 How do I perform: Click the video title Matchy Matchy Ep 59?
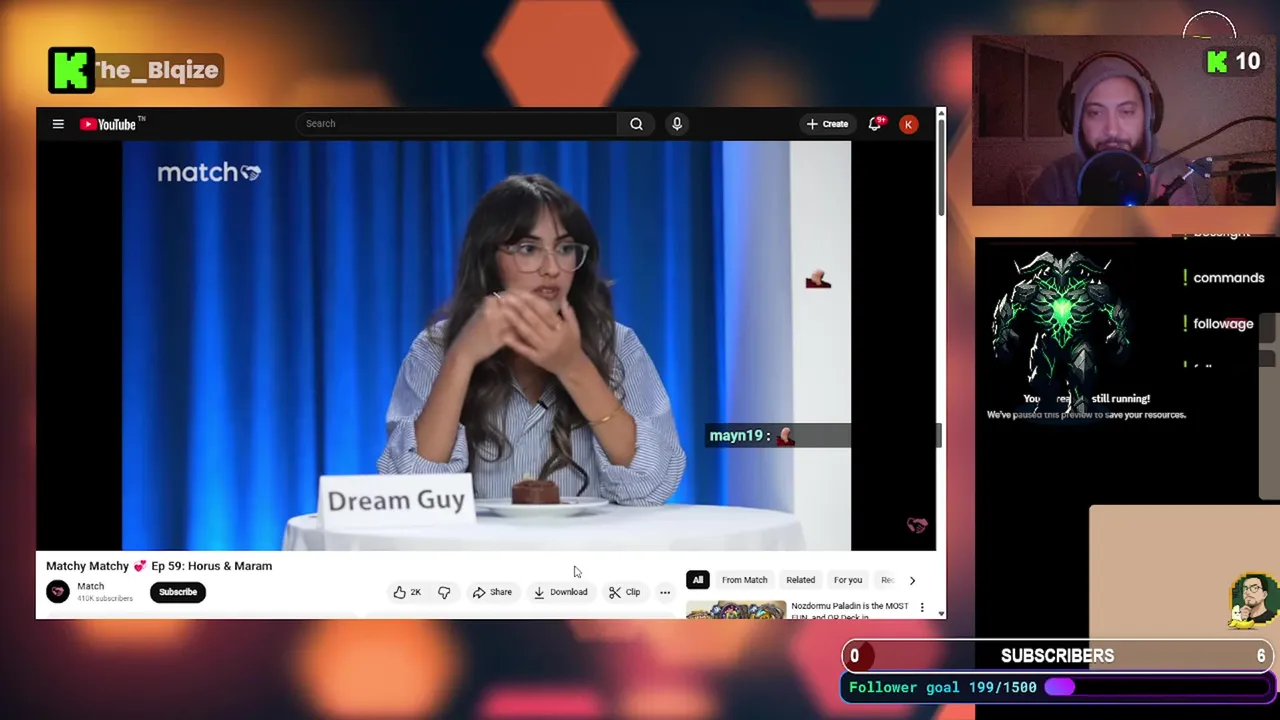[159, 566]
